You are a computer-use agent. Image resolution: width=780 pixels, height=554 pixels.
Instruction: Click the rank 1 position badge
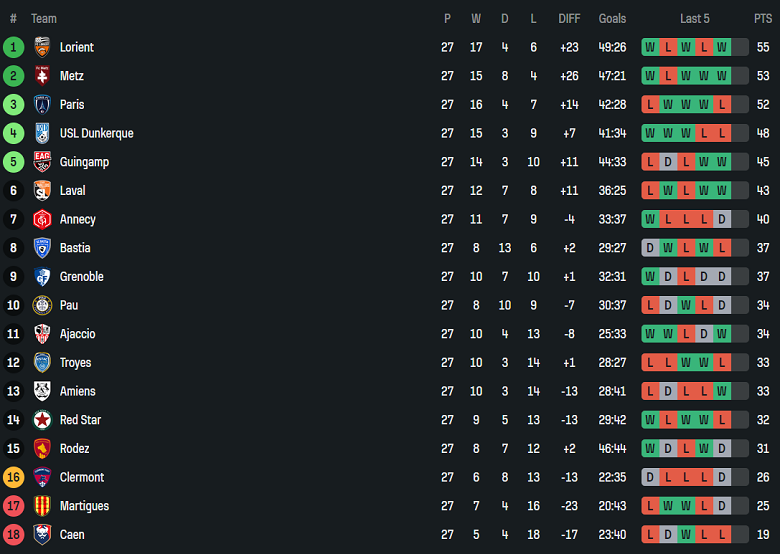[13, 47]
